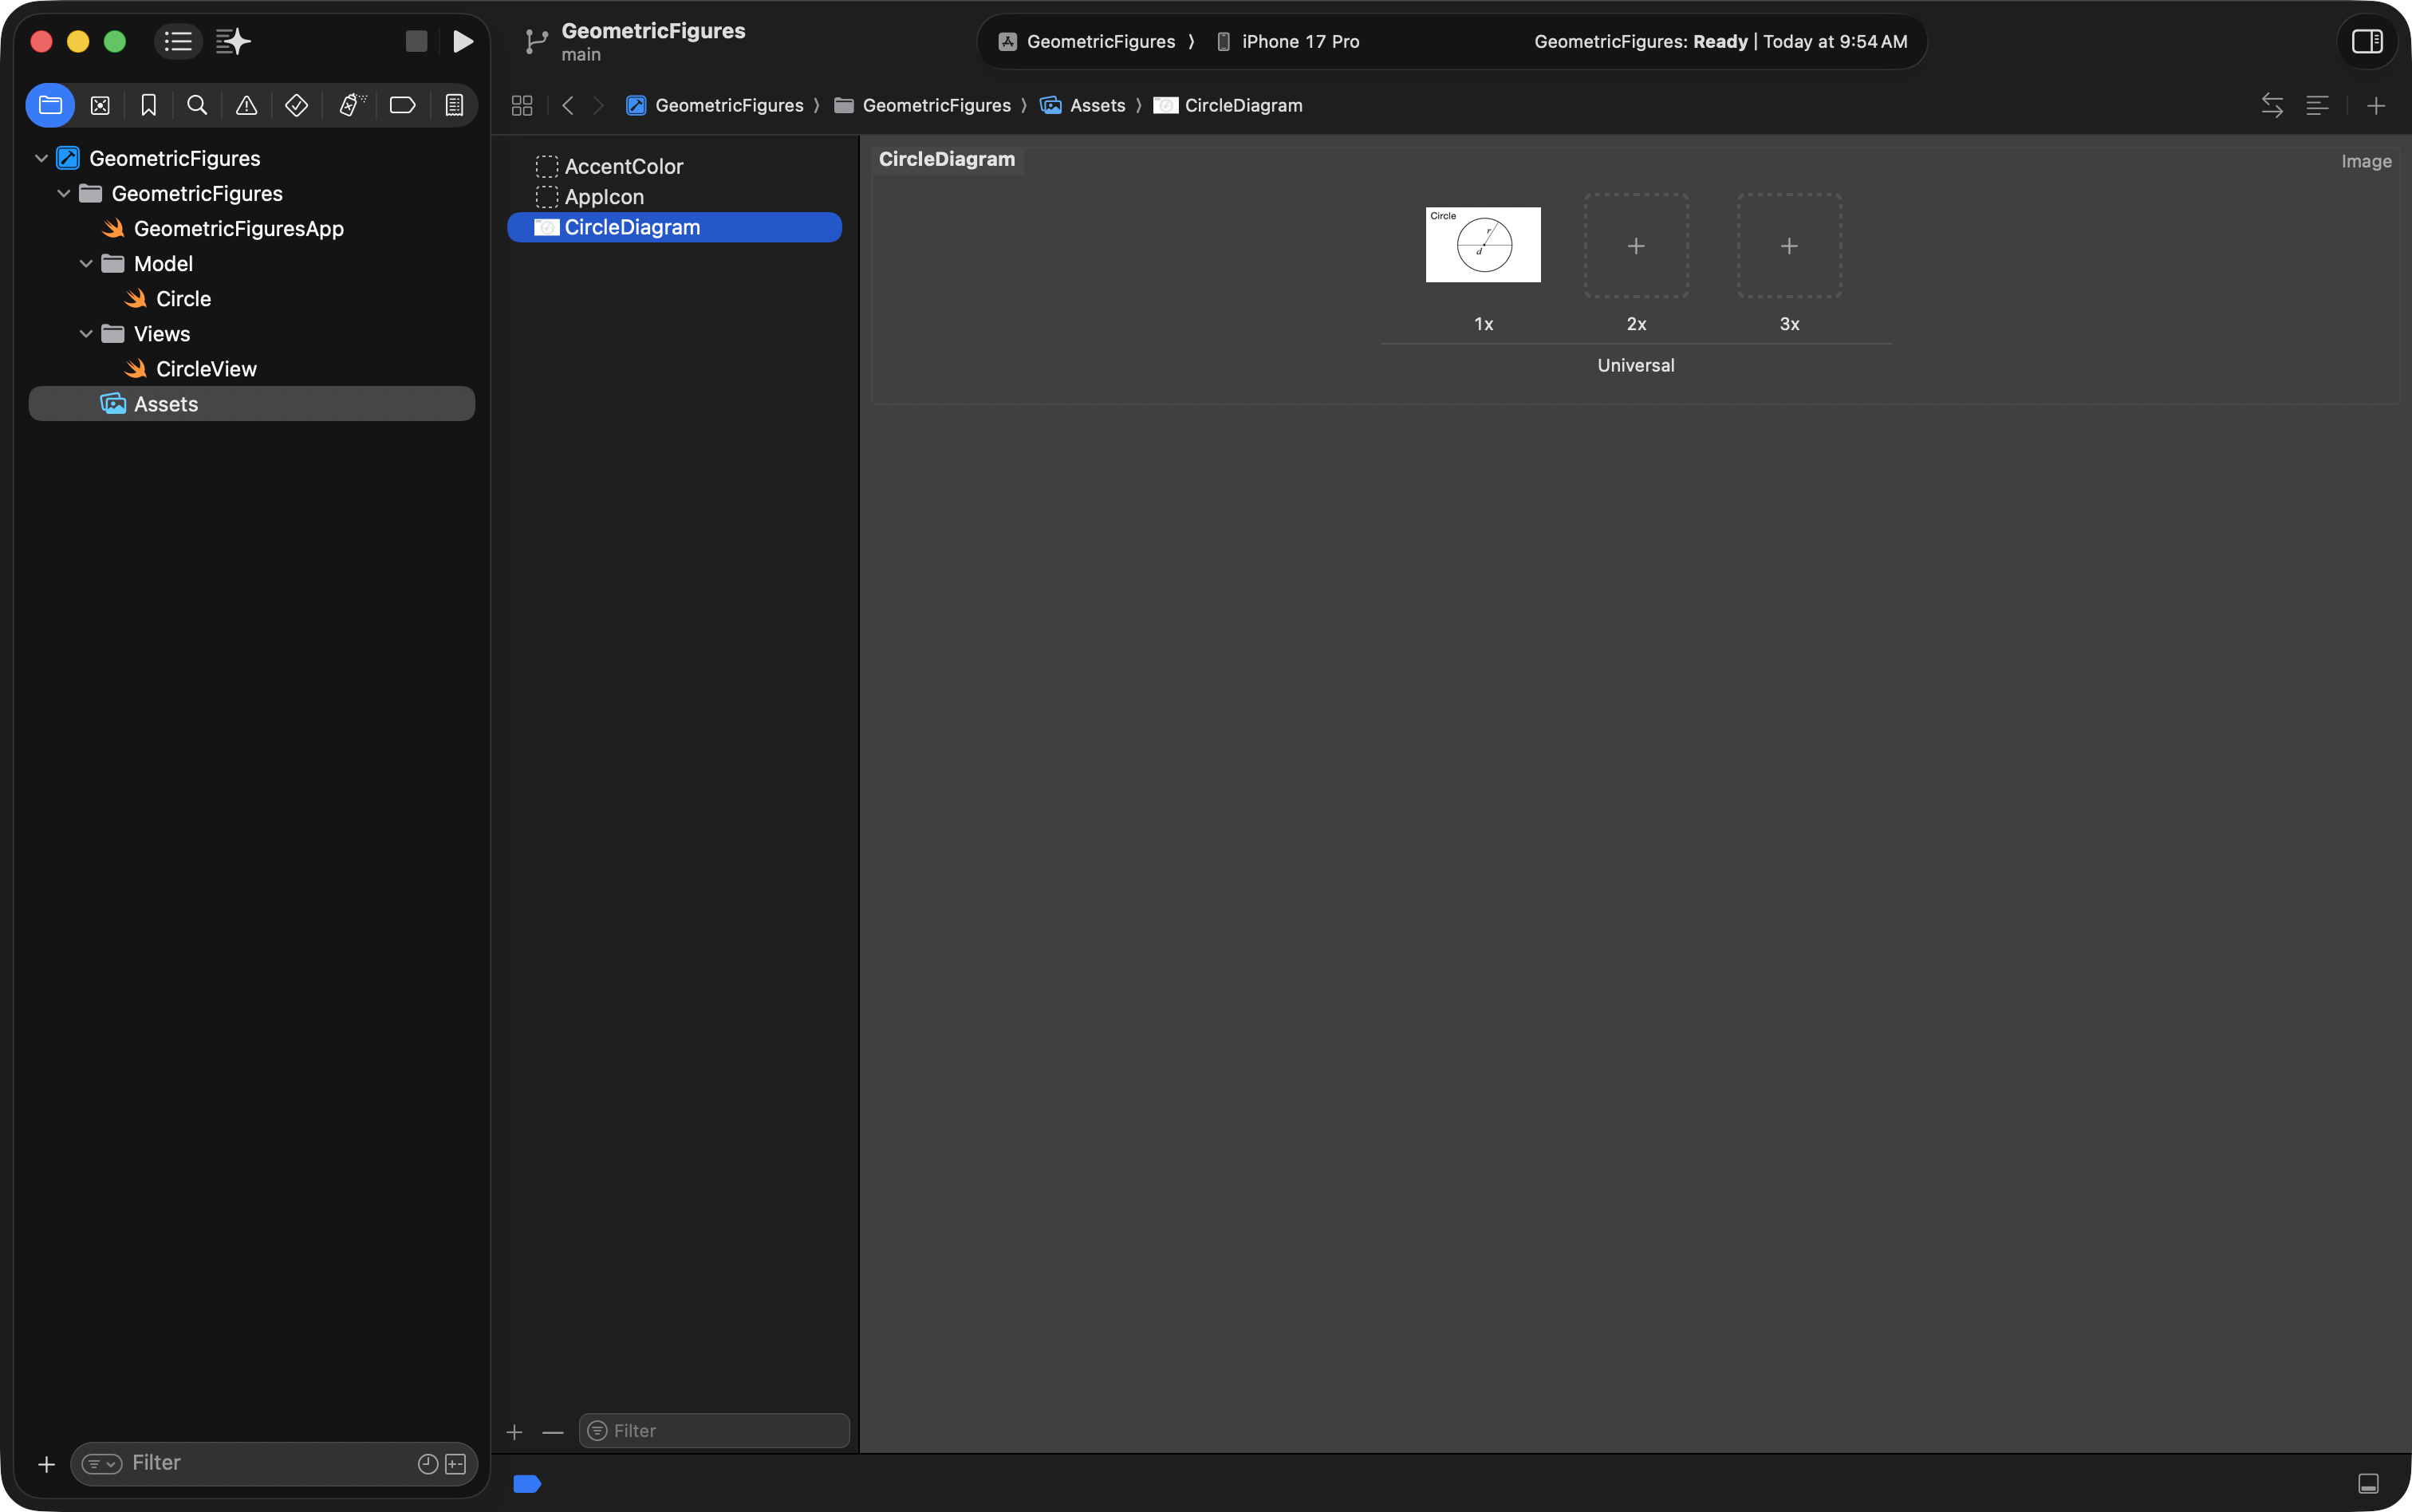Viewport: 2412px width, 1512px height.
Task: Toggle the bottom debug area
Action: point(2368,1483)
